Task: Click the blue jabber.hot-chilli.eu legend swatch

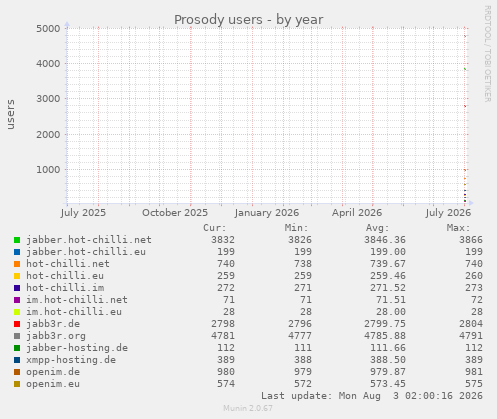Action: pyautogui.click(x=17, y=252)
